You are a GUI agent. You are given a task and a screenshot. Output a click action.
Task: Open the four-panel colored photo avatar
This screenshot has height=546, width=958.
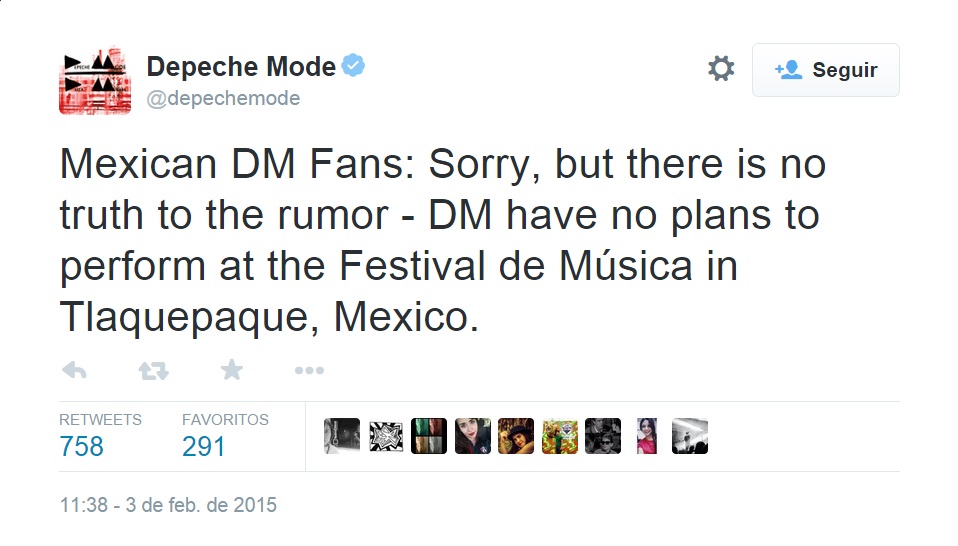click(x=429, y=436)
